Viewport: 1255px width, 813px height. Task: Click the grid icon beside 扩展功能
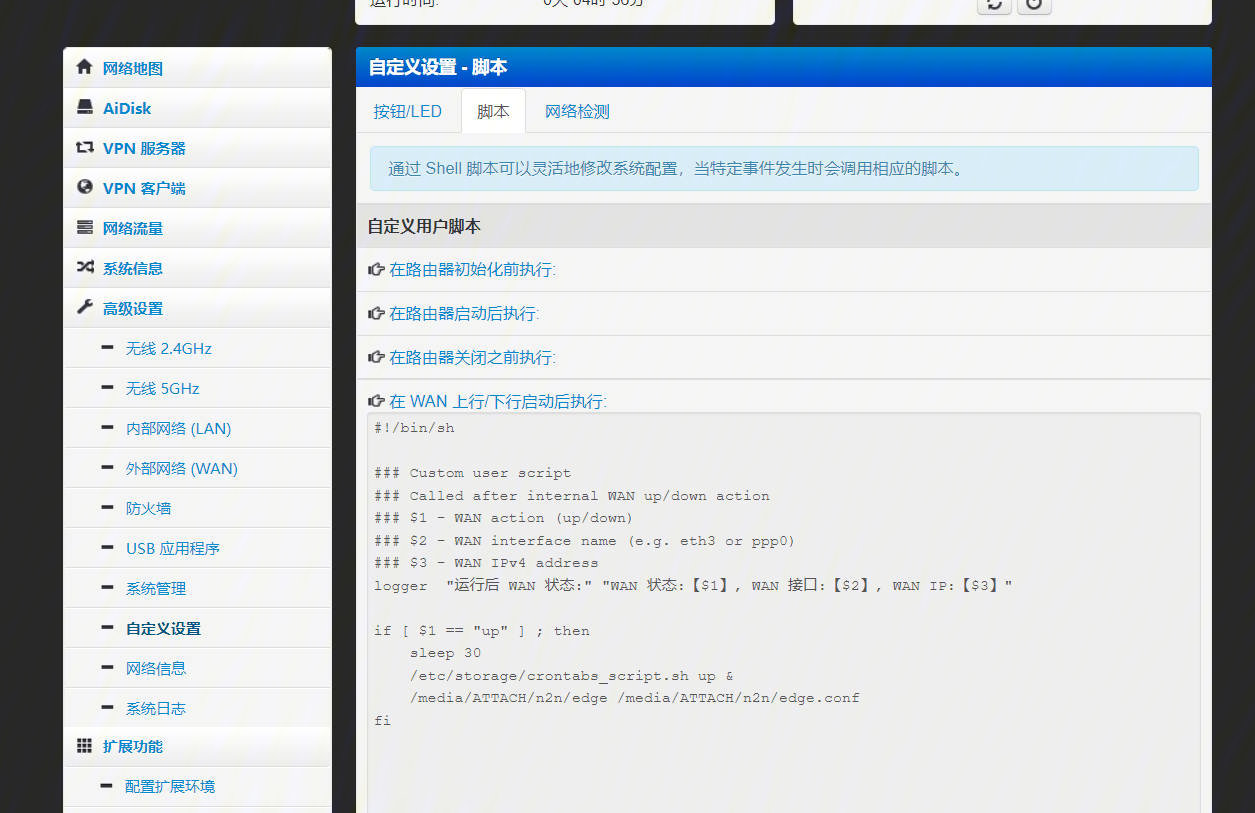point(84,746)
